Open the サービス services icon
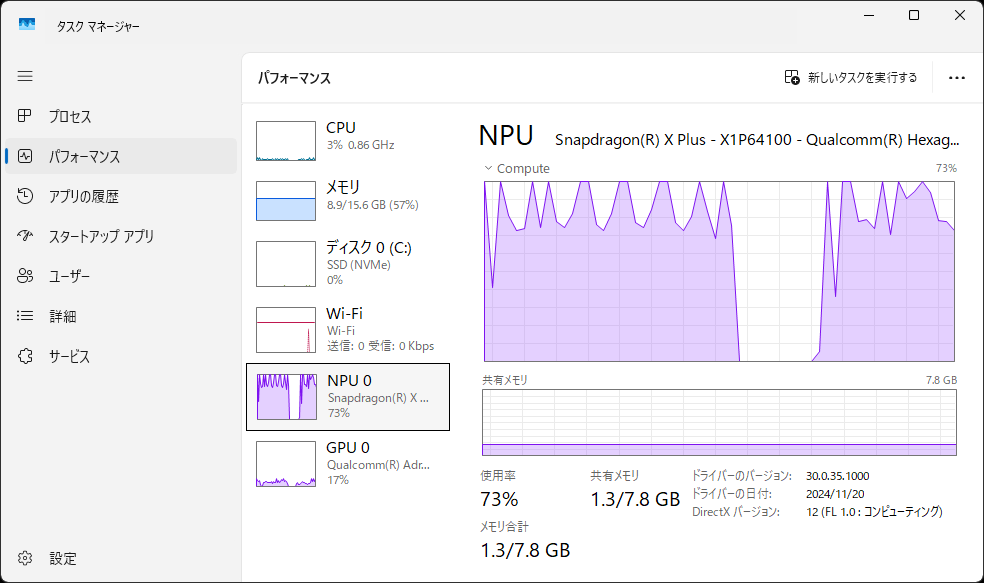The image size is (984, 583). tap(25, 356)
